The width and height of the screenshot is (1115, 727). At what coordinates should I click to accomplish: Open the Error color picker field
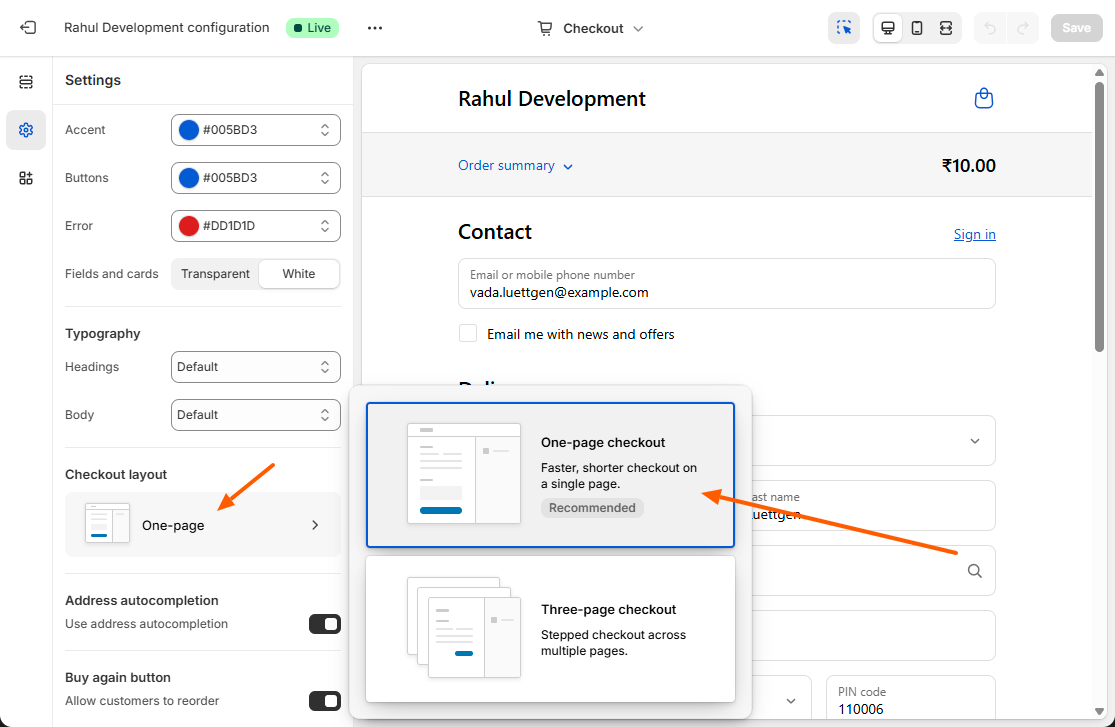point(256,226)
